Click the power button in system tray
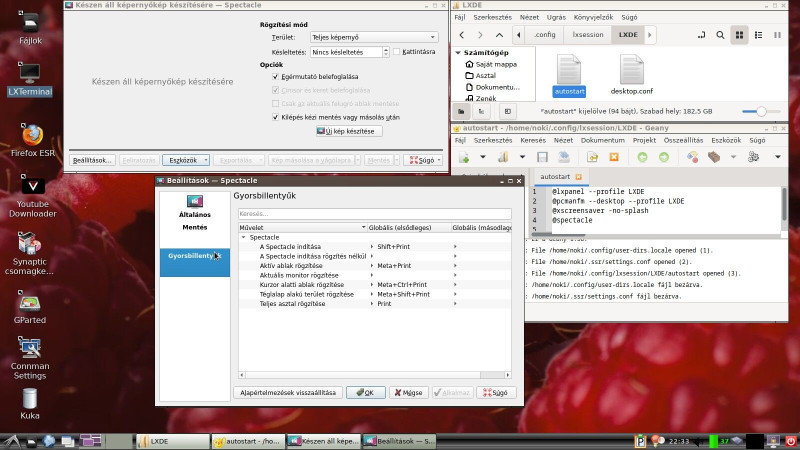 (x=791, y=441)
